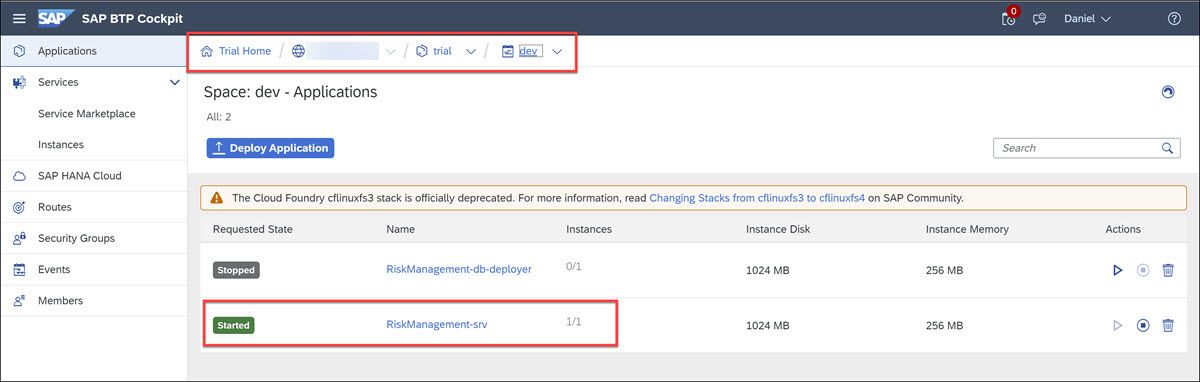Image resolution: width=1200 pixels, height=382 pixels.
Task: Open the Daniel user menu
Action: 1087,19
